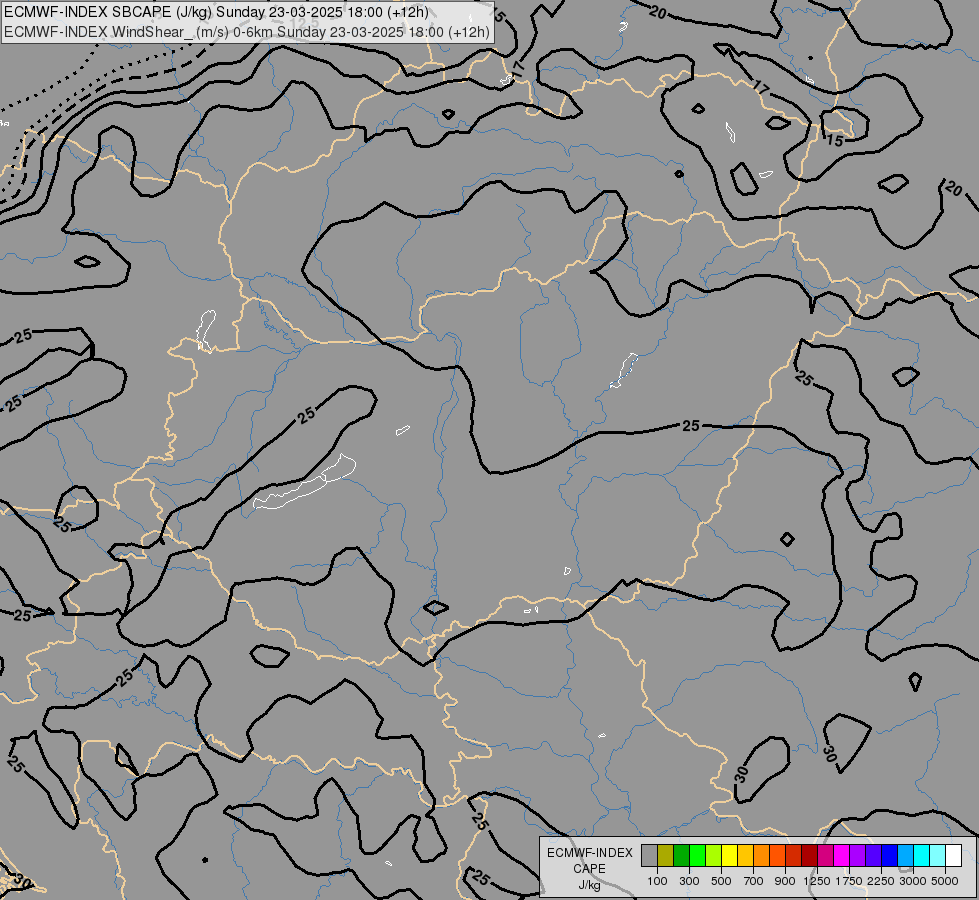Select the legend label 1750
This screenshot has width=979, height=900.
pos(849,881)
